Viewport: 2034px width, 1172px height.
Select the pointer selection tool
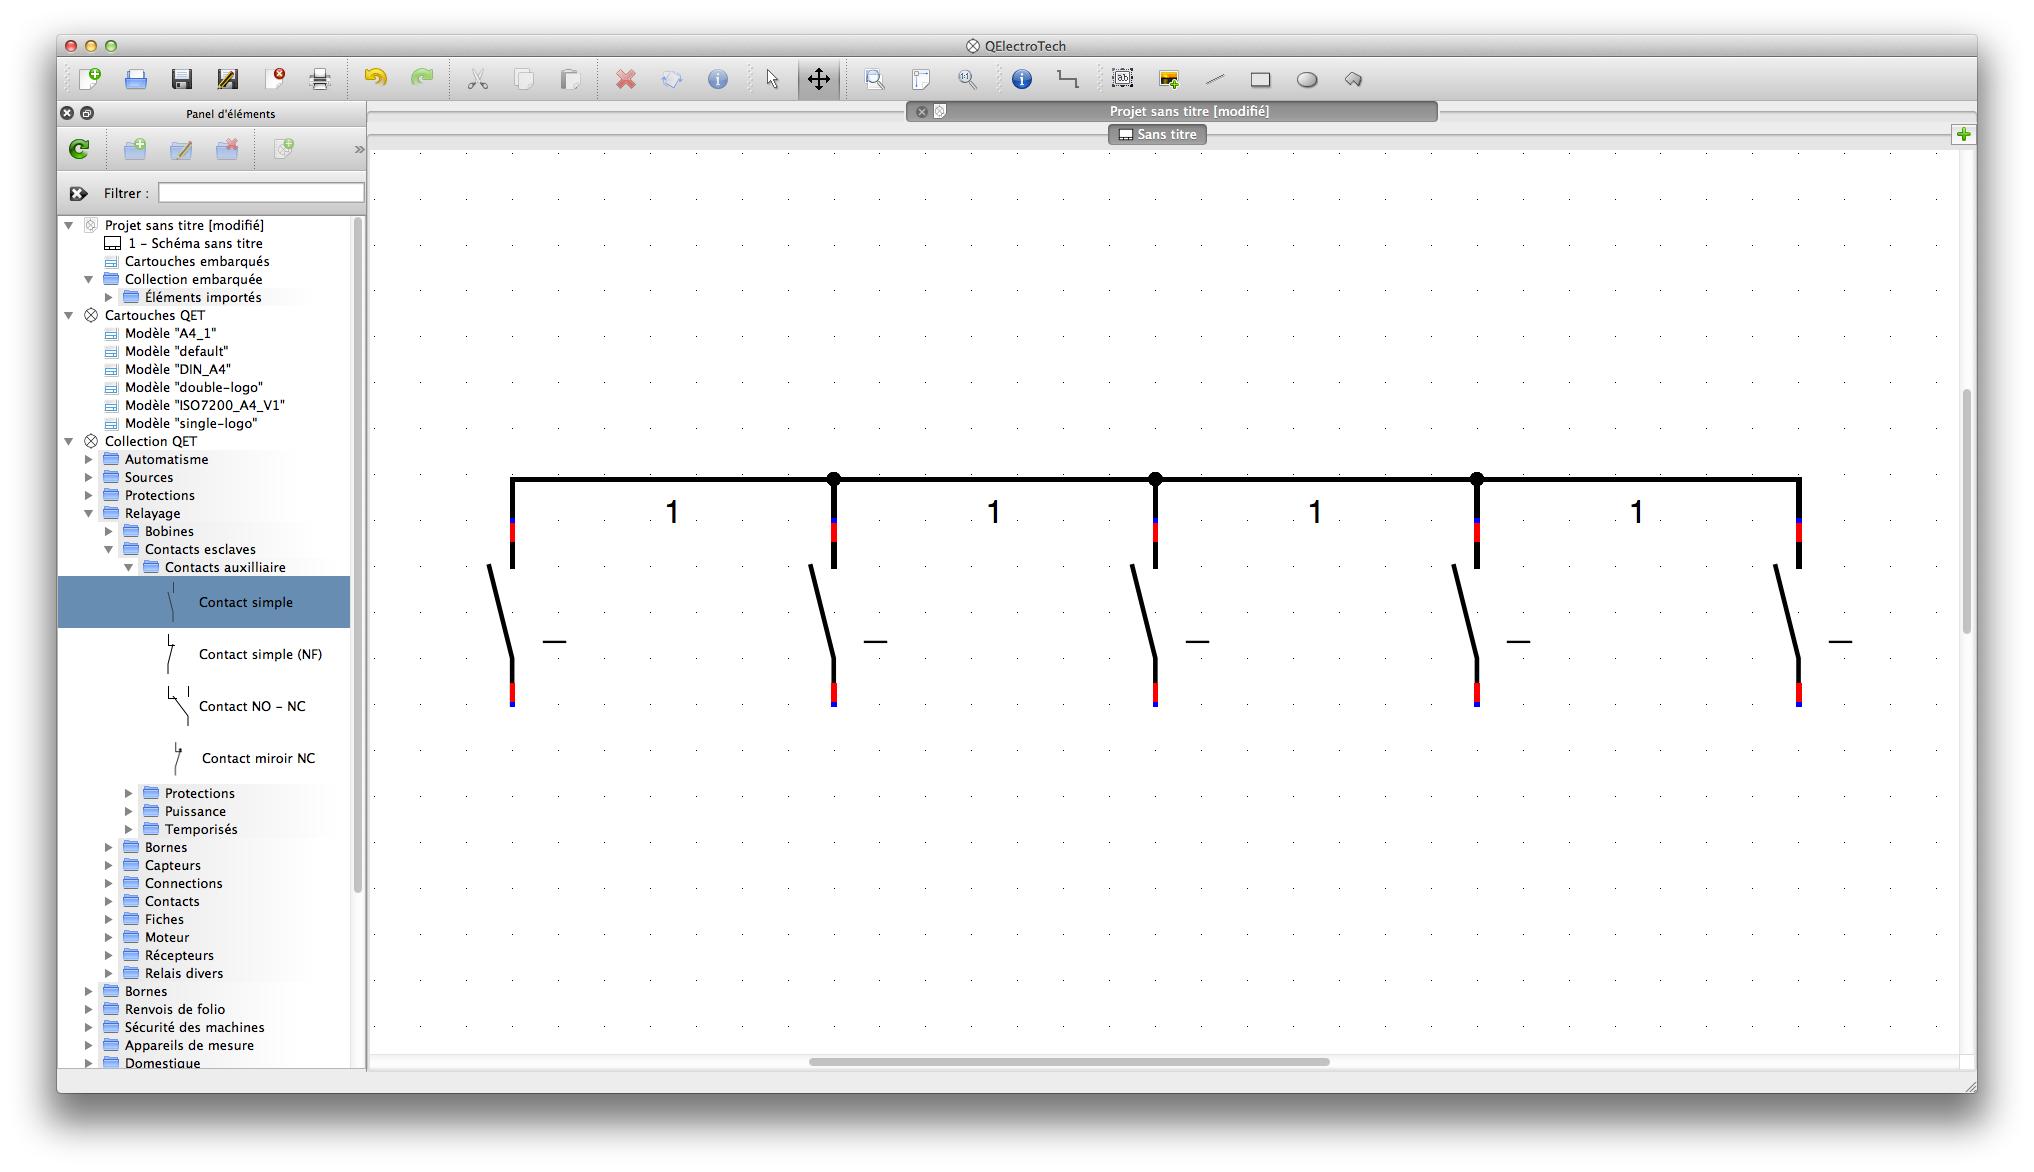(772, 79)
